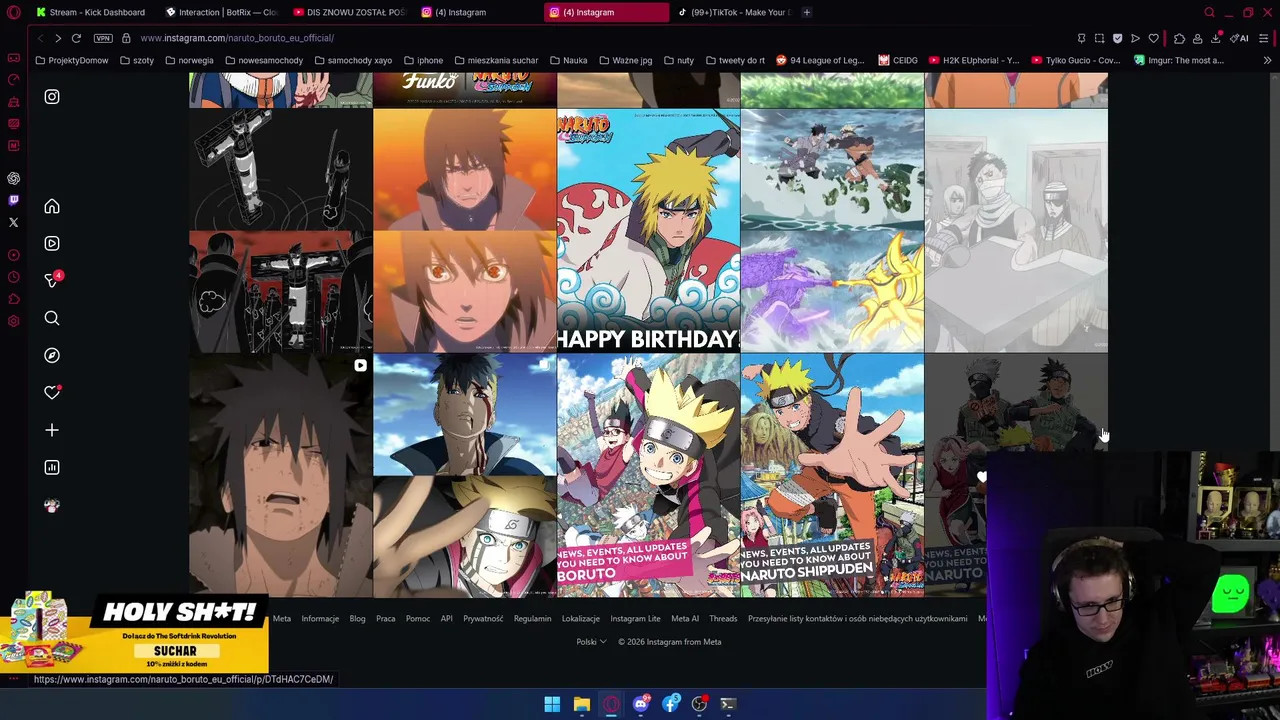Open the Nauka bookmark folder

pos(568,60)
